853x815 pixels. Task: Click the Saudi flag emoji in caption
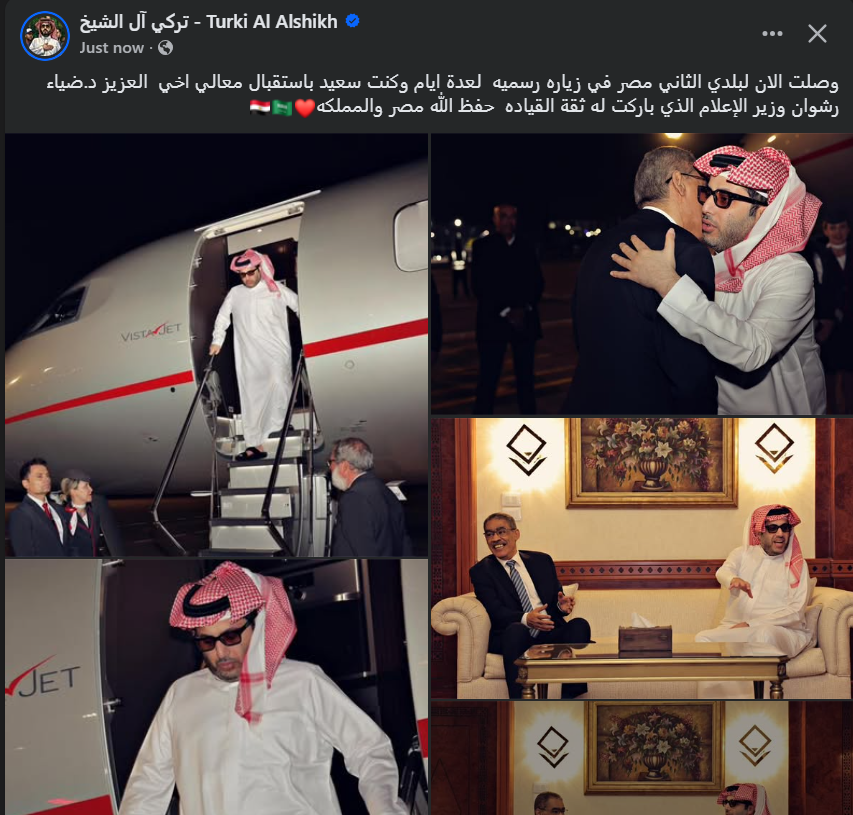coord(282,108)
